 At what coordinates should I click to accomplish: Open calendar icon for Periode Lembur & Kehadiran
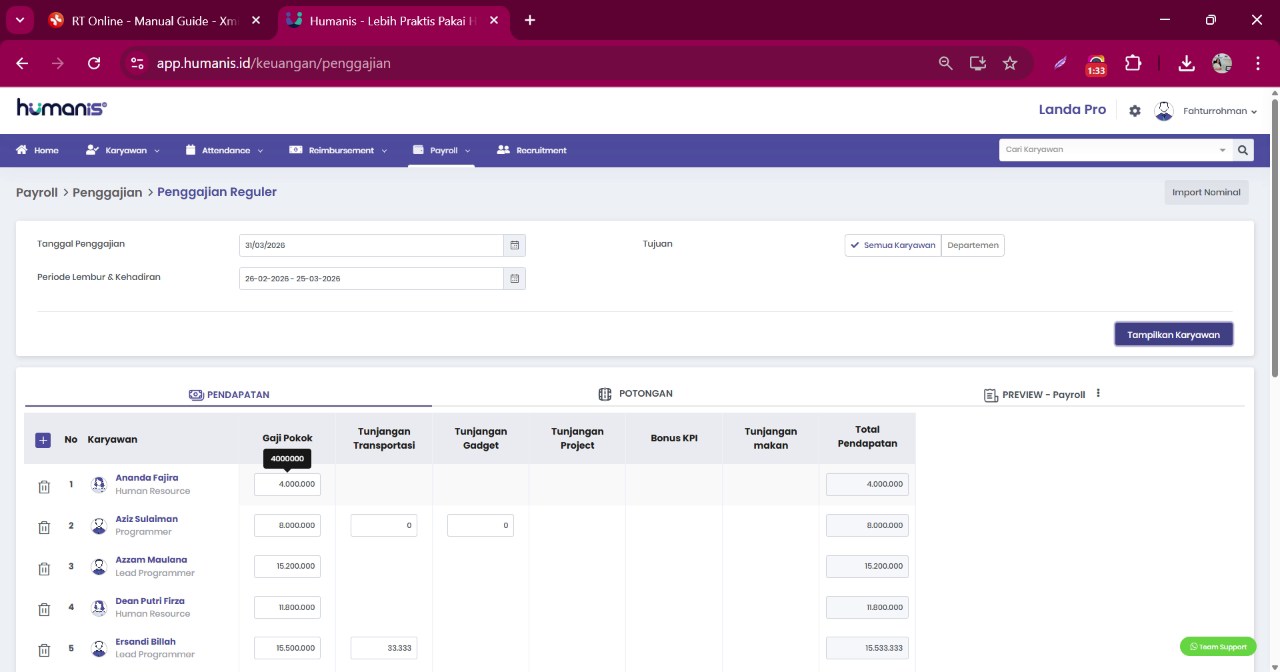click(x=515, y=278)
